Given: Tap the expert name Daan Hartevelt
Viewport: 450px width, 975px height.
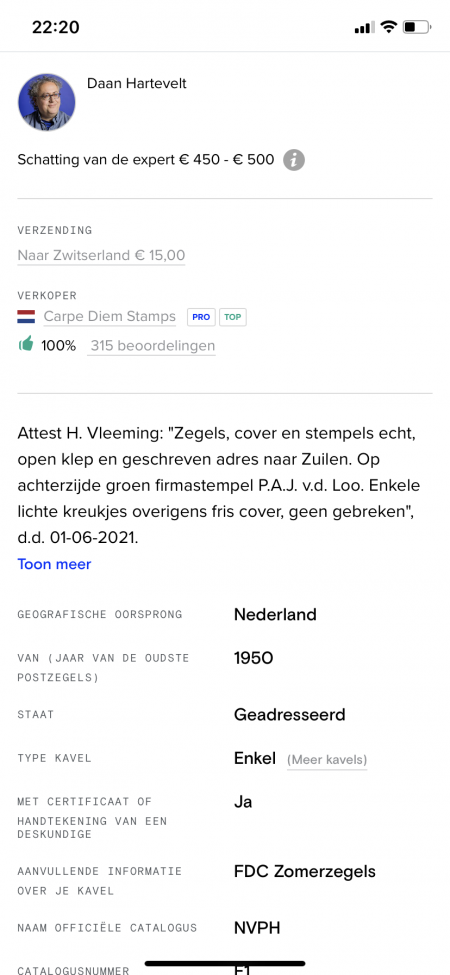Looking at the screenshot, I should tap(137, 84).
